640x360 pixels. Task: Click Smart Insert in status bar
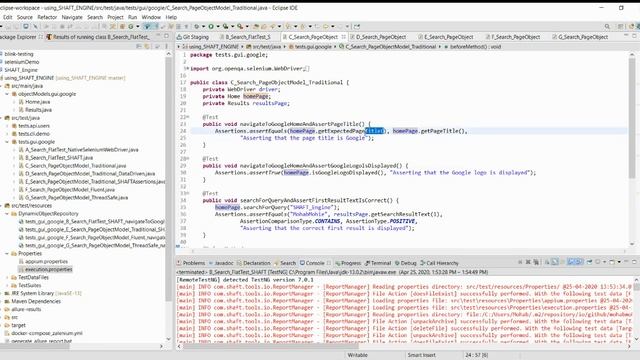coord(421,355)
